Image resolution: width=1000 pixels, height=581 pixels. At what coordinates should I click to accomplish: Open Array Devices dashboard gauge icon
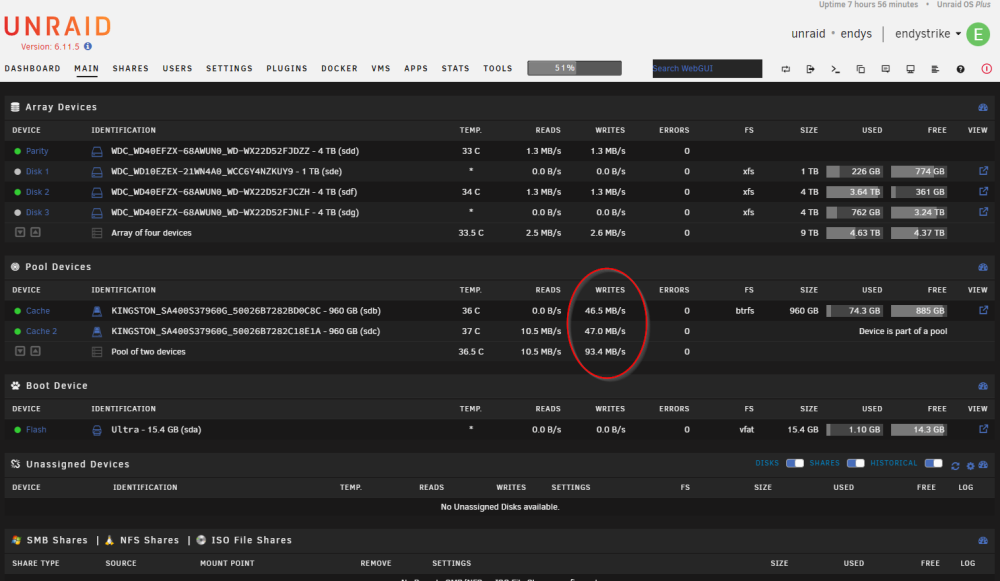click(983, 107)
